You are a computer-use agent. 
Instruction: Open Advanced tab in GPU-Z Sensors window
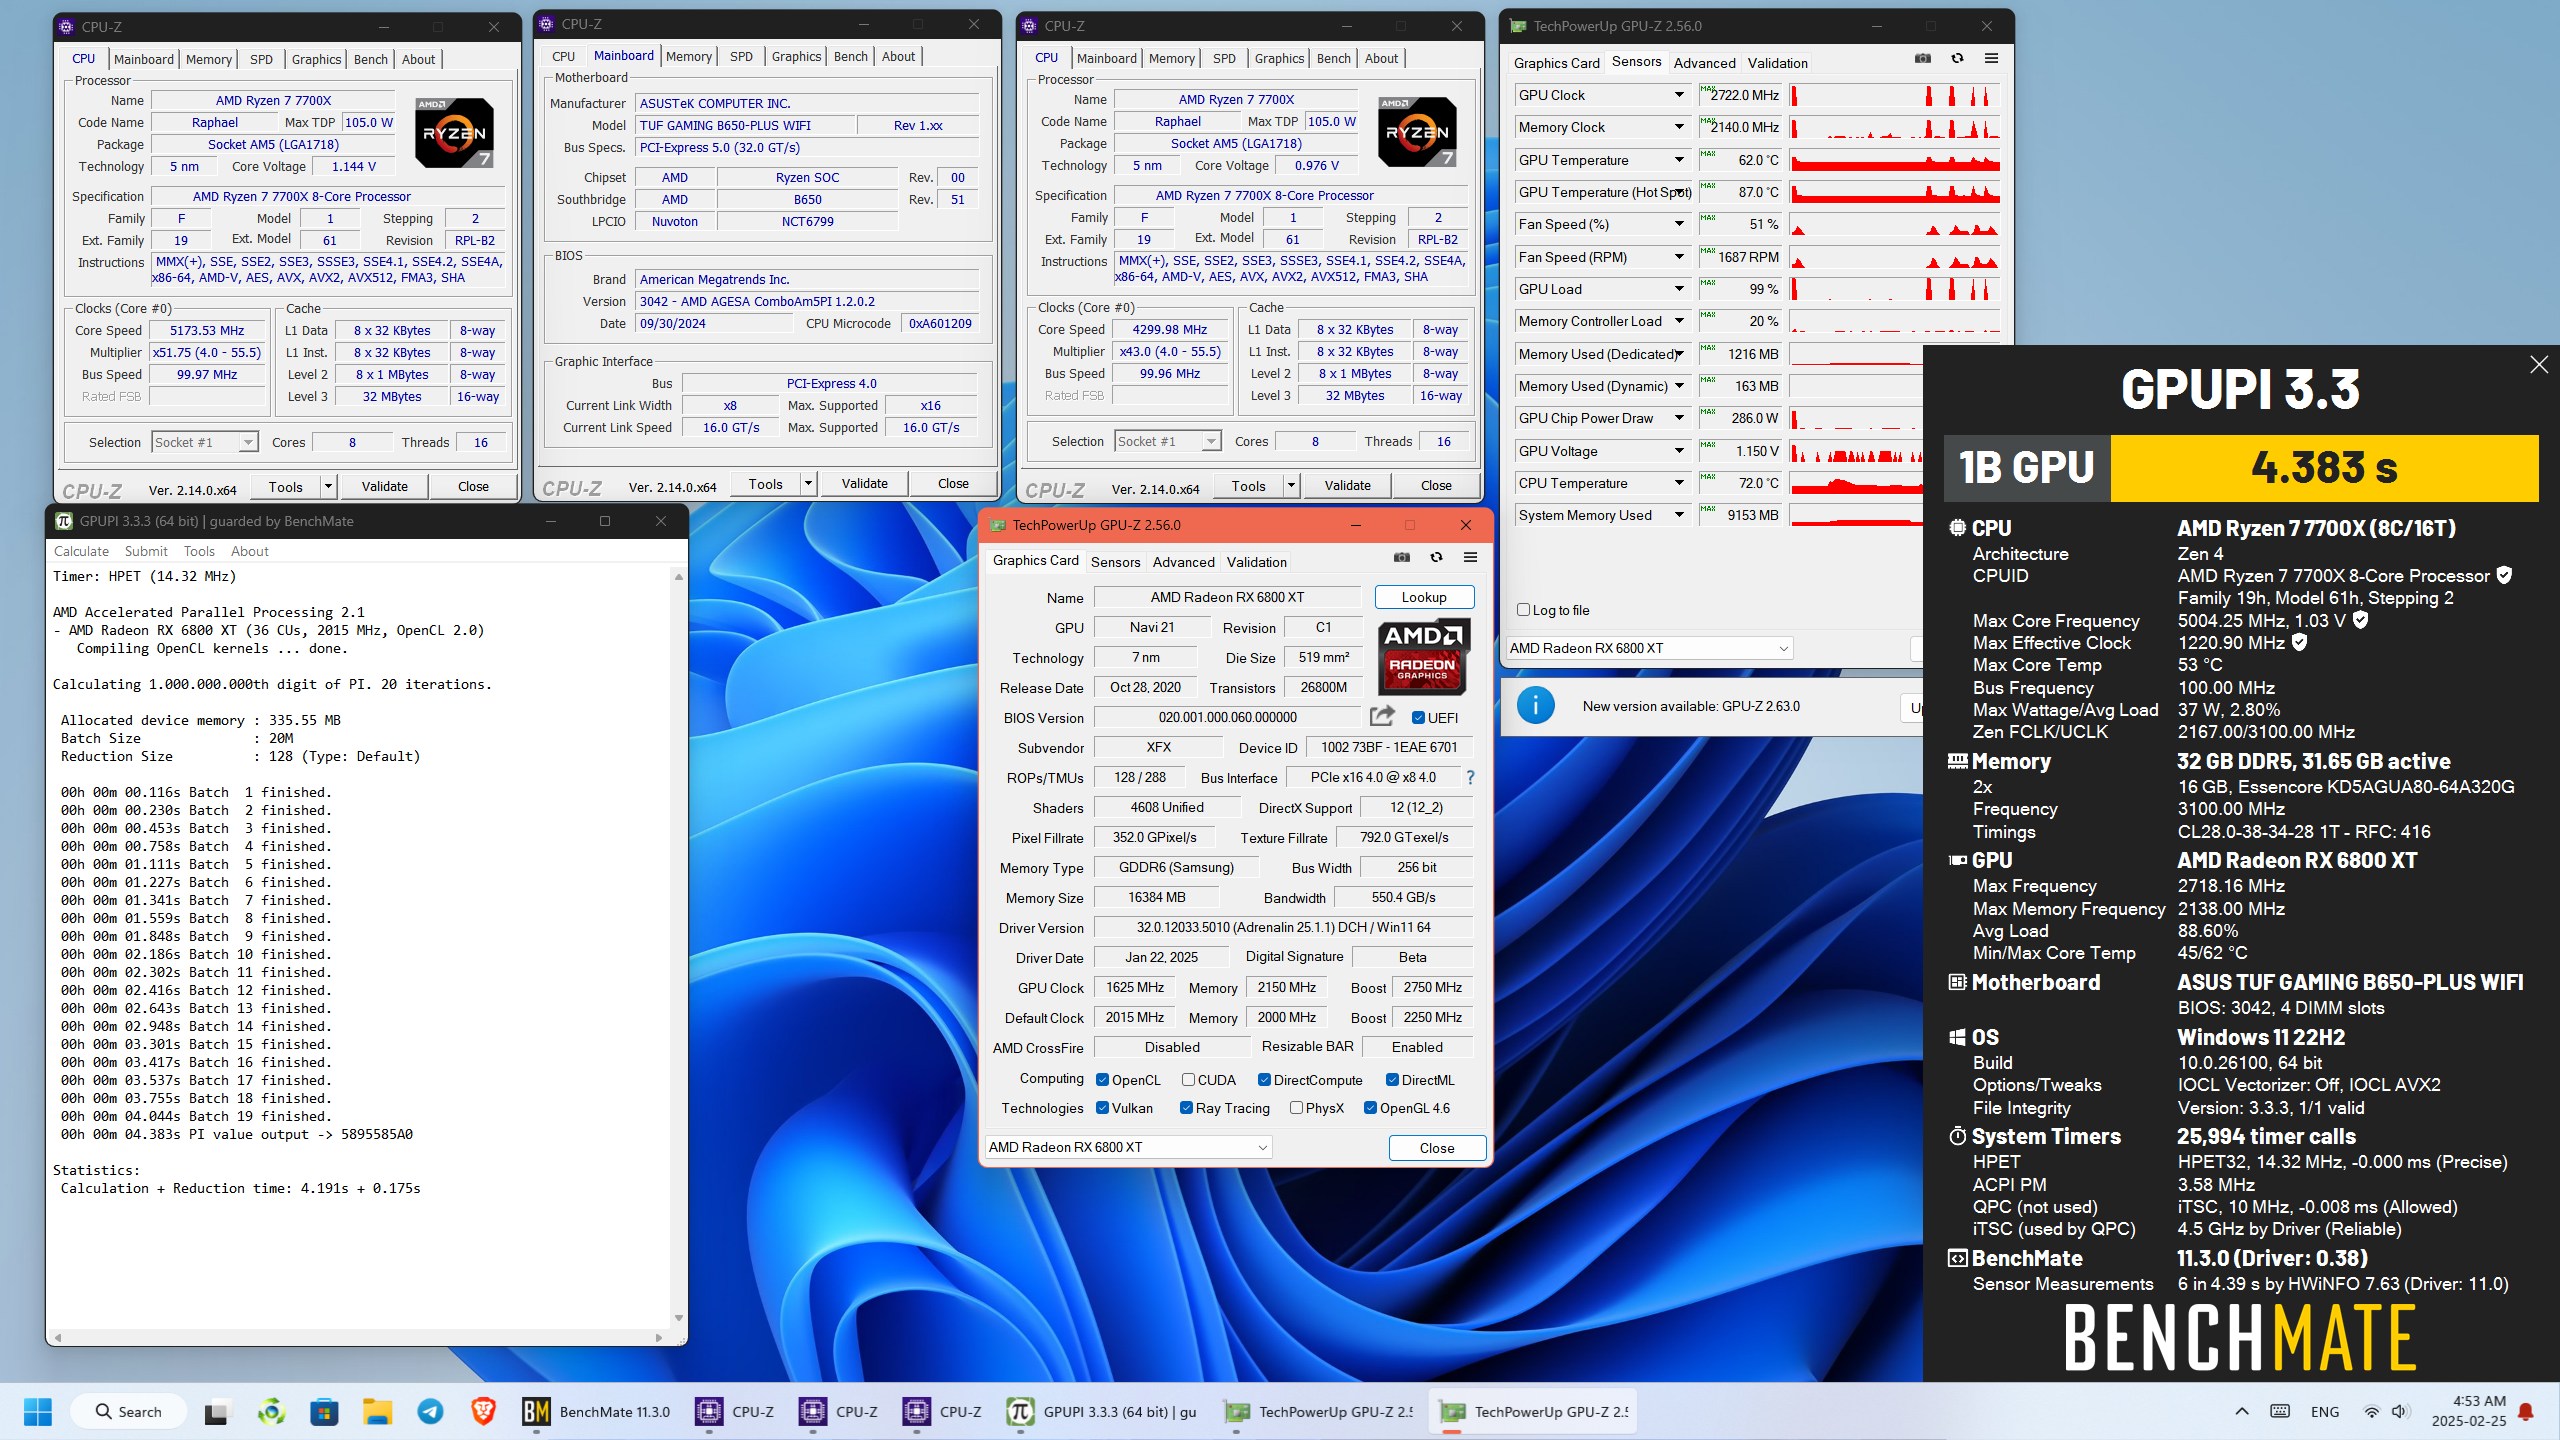[1704, 63]
